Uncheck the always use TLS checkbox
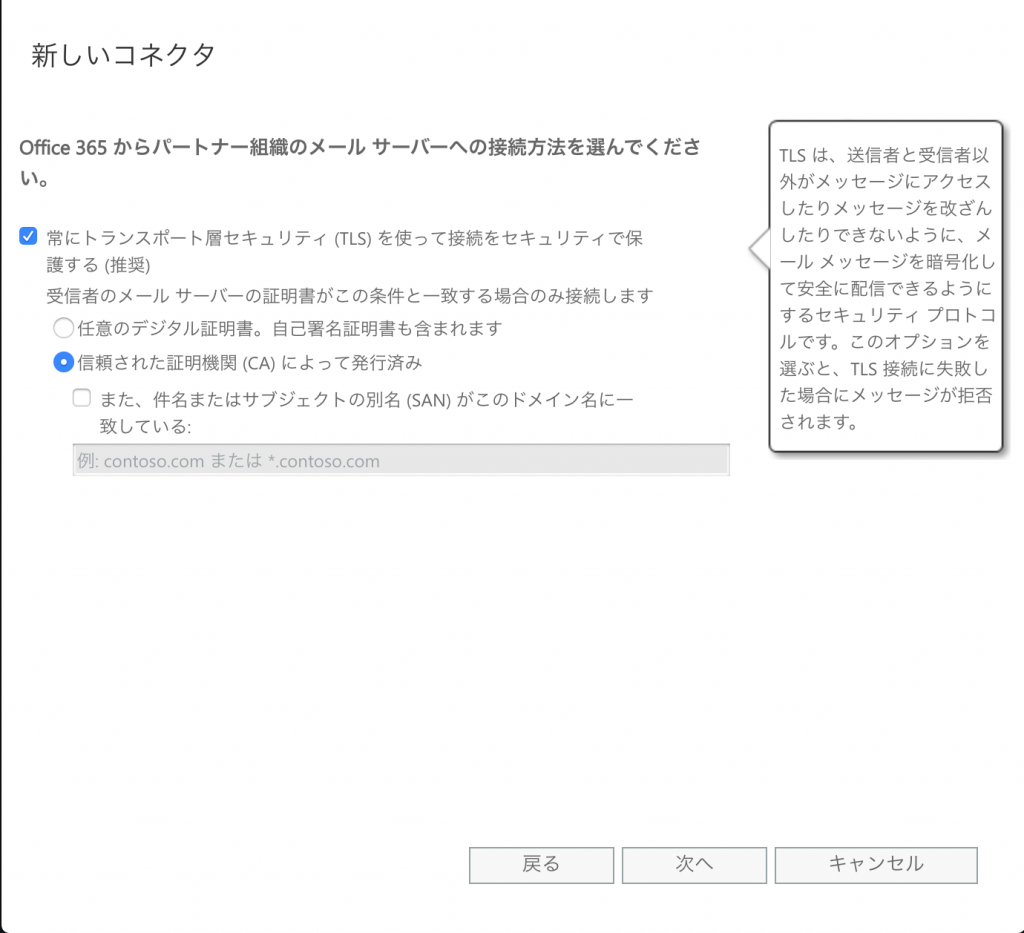Viewport: 1024px width, 933px height. pos(28,236)
